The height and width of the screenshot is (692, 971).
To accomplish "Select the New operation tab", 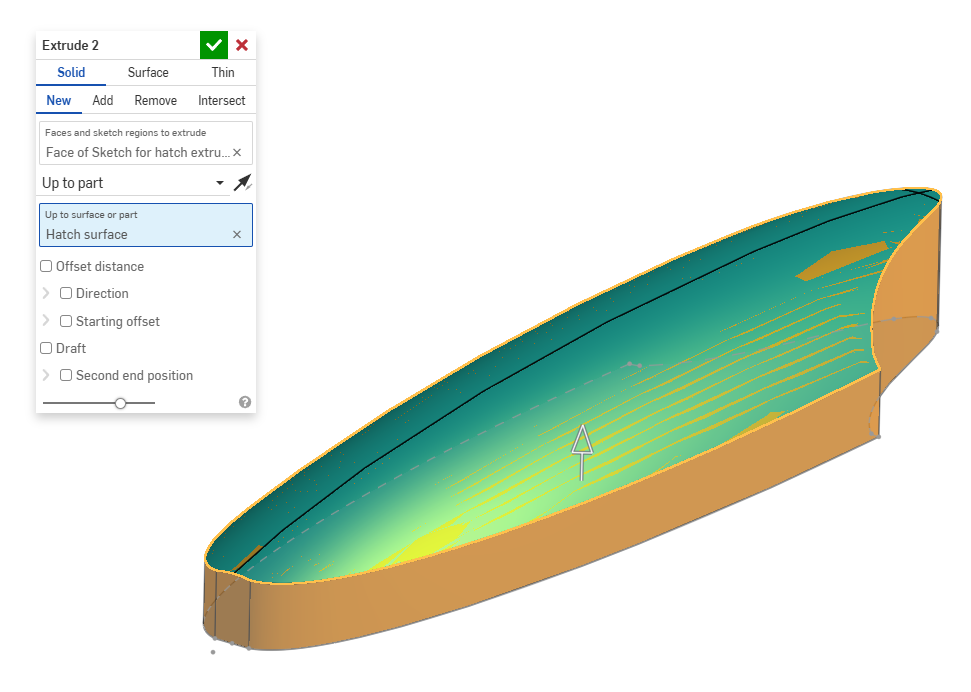I will (59, 100).
